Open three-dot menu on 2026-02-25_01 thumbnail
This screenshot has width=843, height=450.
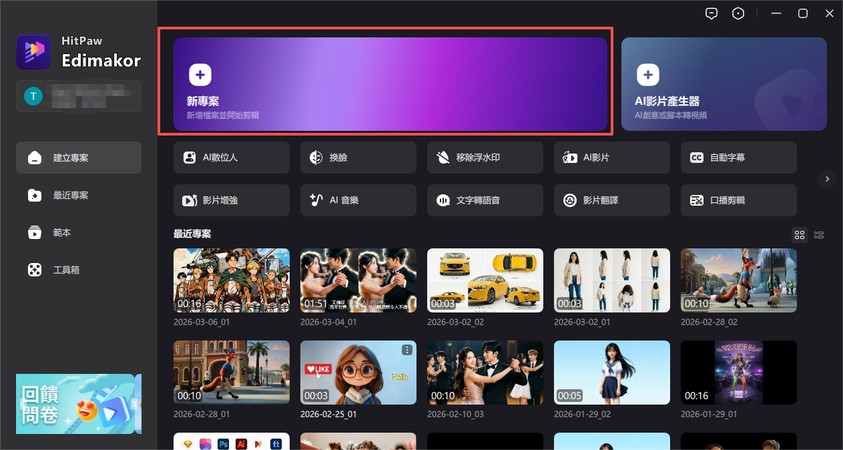click(x=408, y=350)
